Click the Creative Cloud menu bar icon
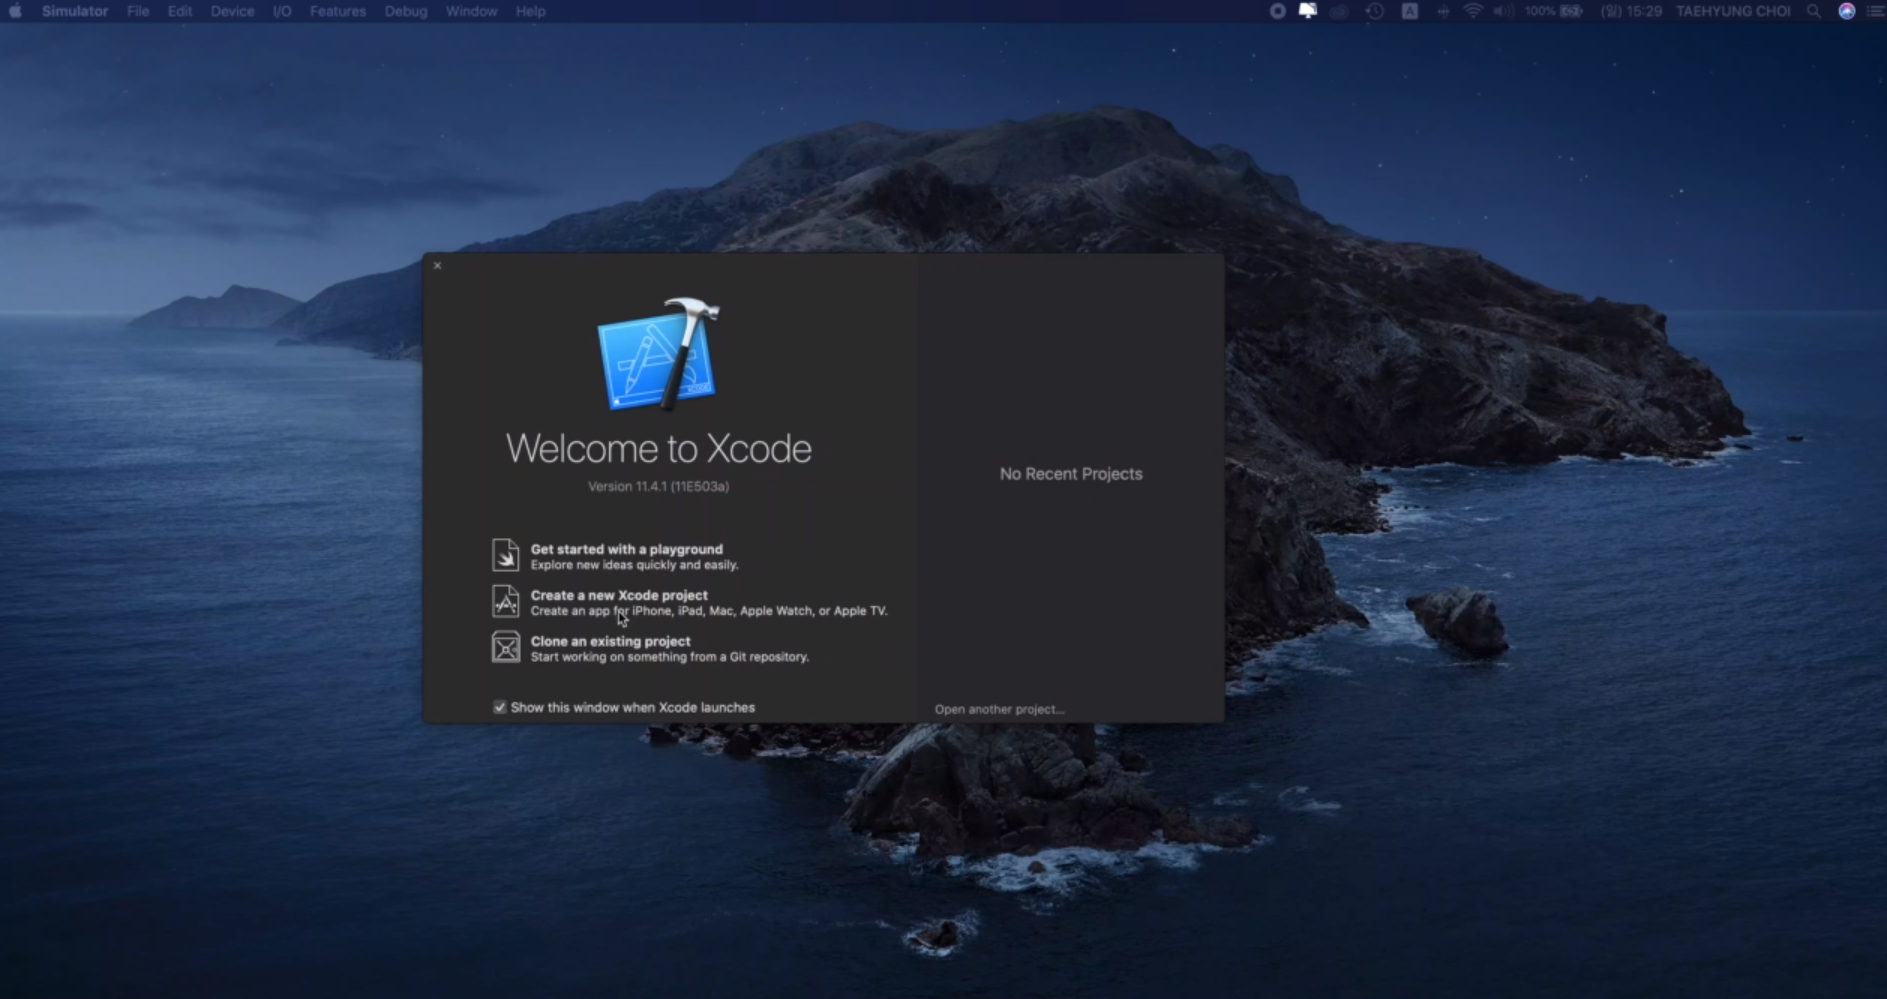The image size is (1887, 999). 1340,11
